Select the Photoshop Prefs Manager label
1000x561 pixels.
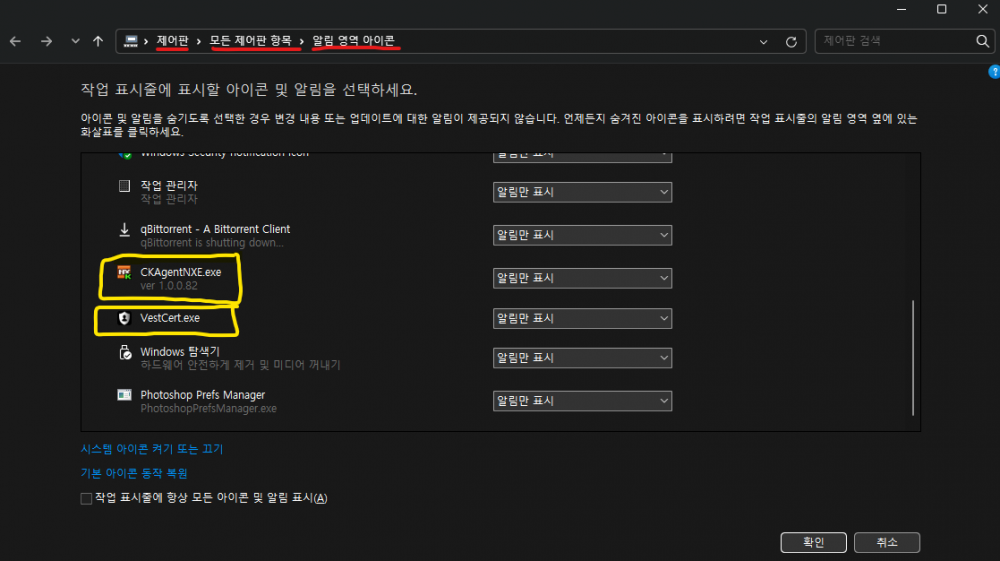coord(202,395)
